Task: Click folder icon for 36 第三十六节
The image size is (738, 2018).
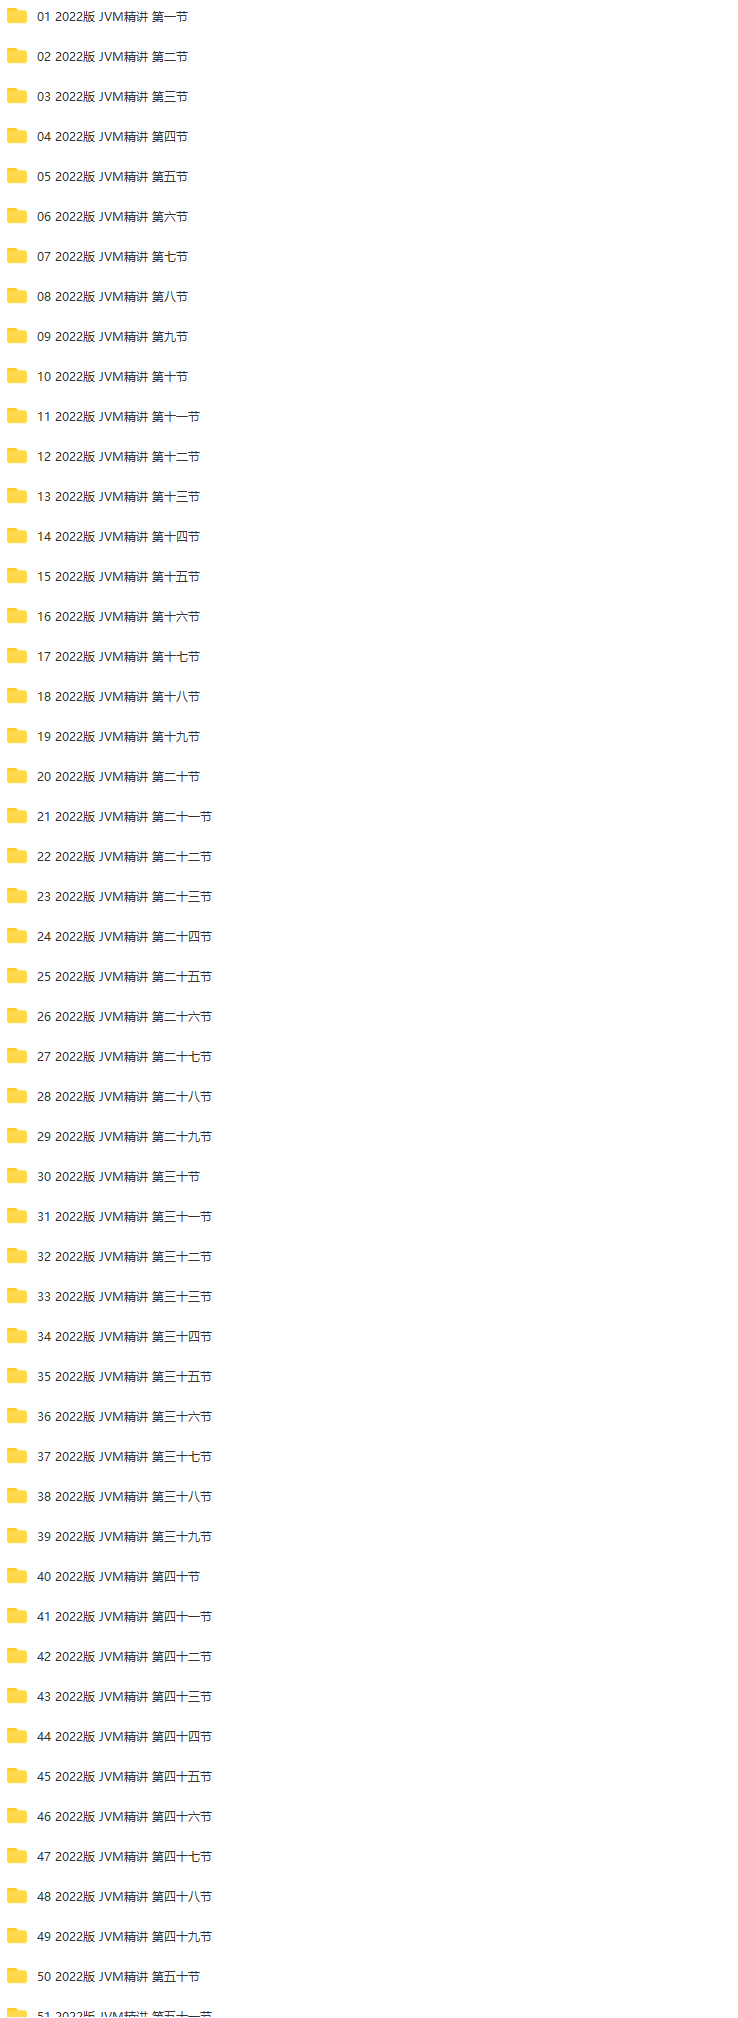Action: tap(17, 1416)
